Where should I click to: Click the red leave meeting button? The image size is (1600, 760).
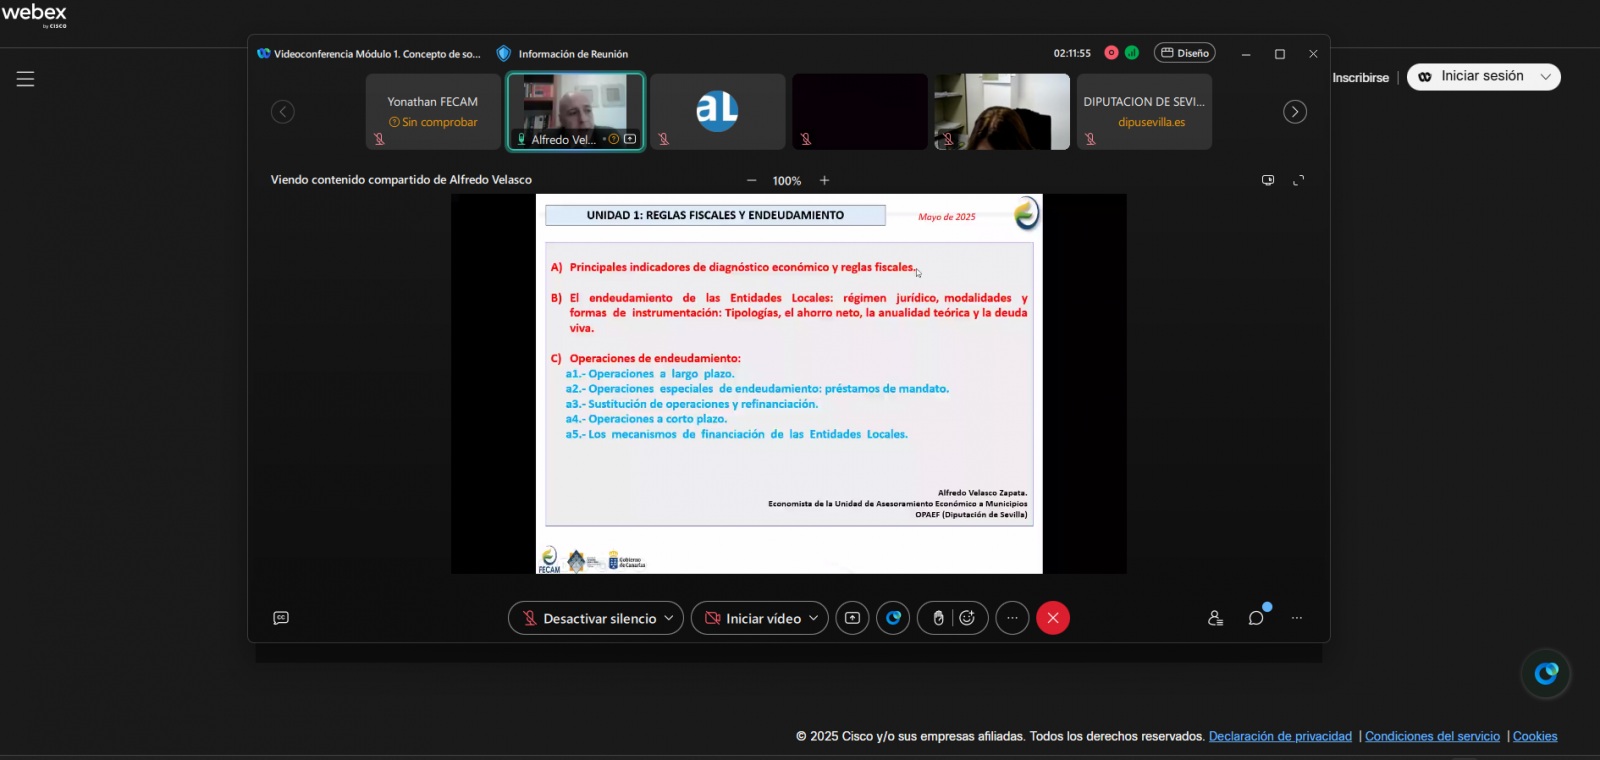point(1052,618)
